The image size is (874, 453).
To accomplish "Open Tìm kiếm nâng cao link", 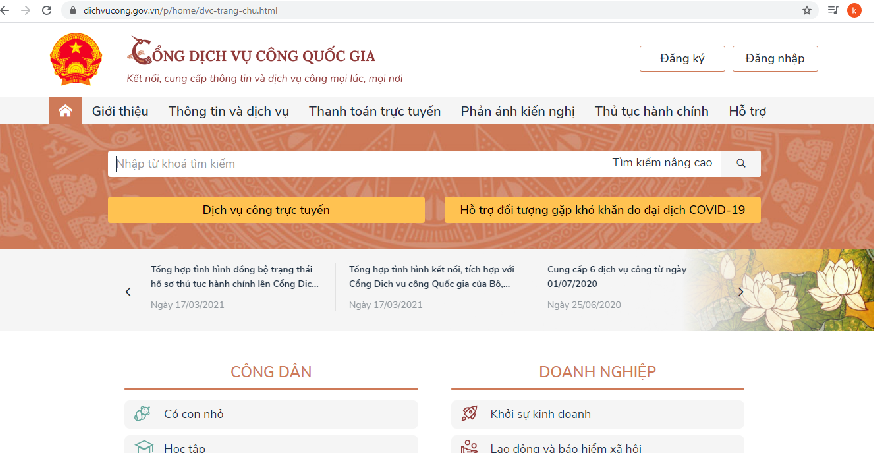I will [662, 163].
